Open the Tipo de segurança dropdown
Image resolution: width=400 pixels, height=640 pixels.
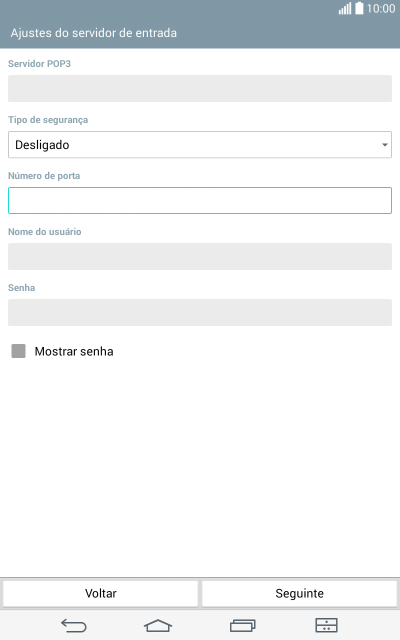point(200,144)
